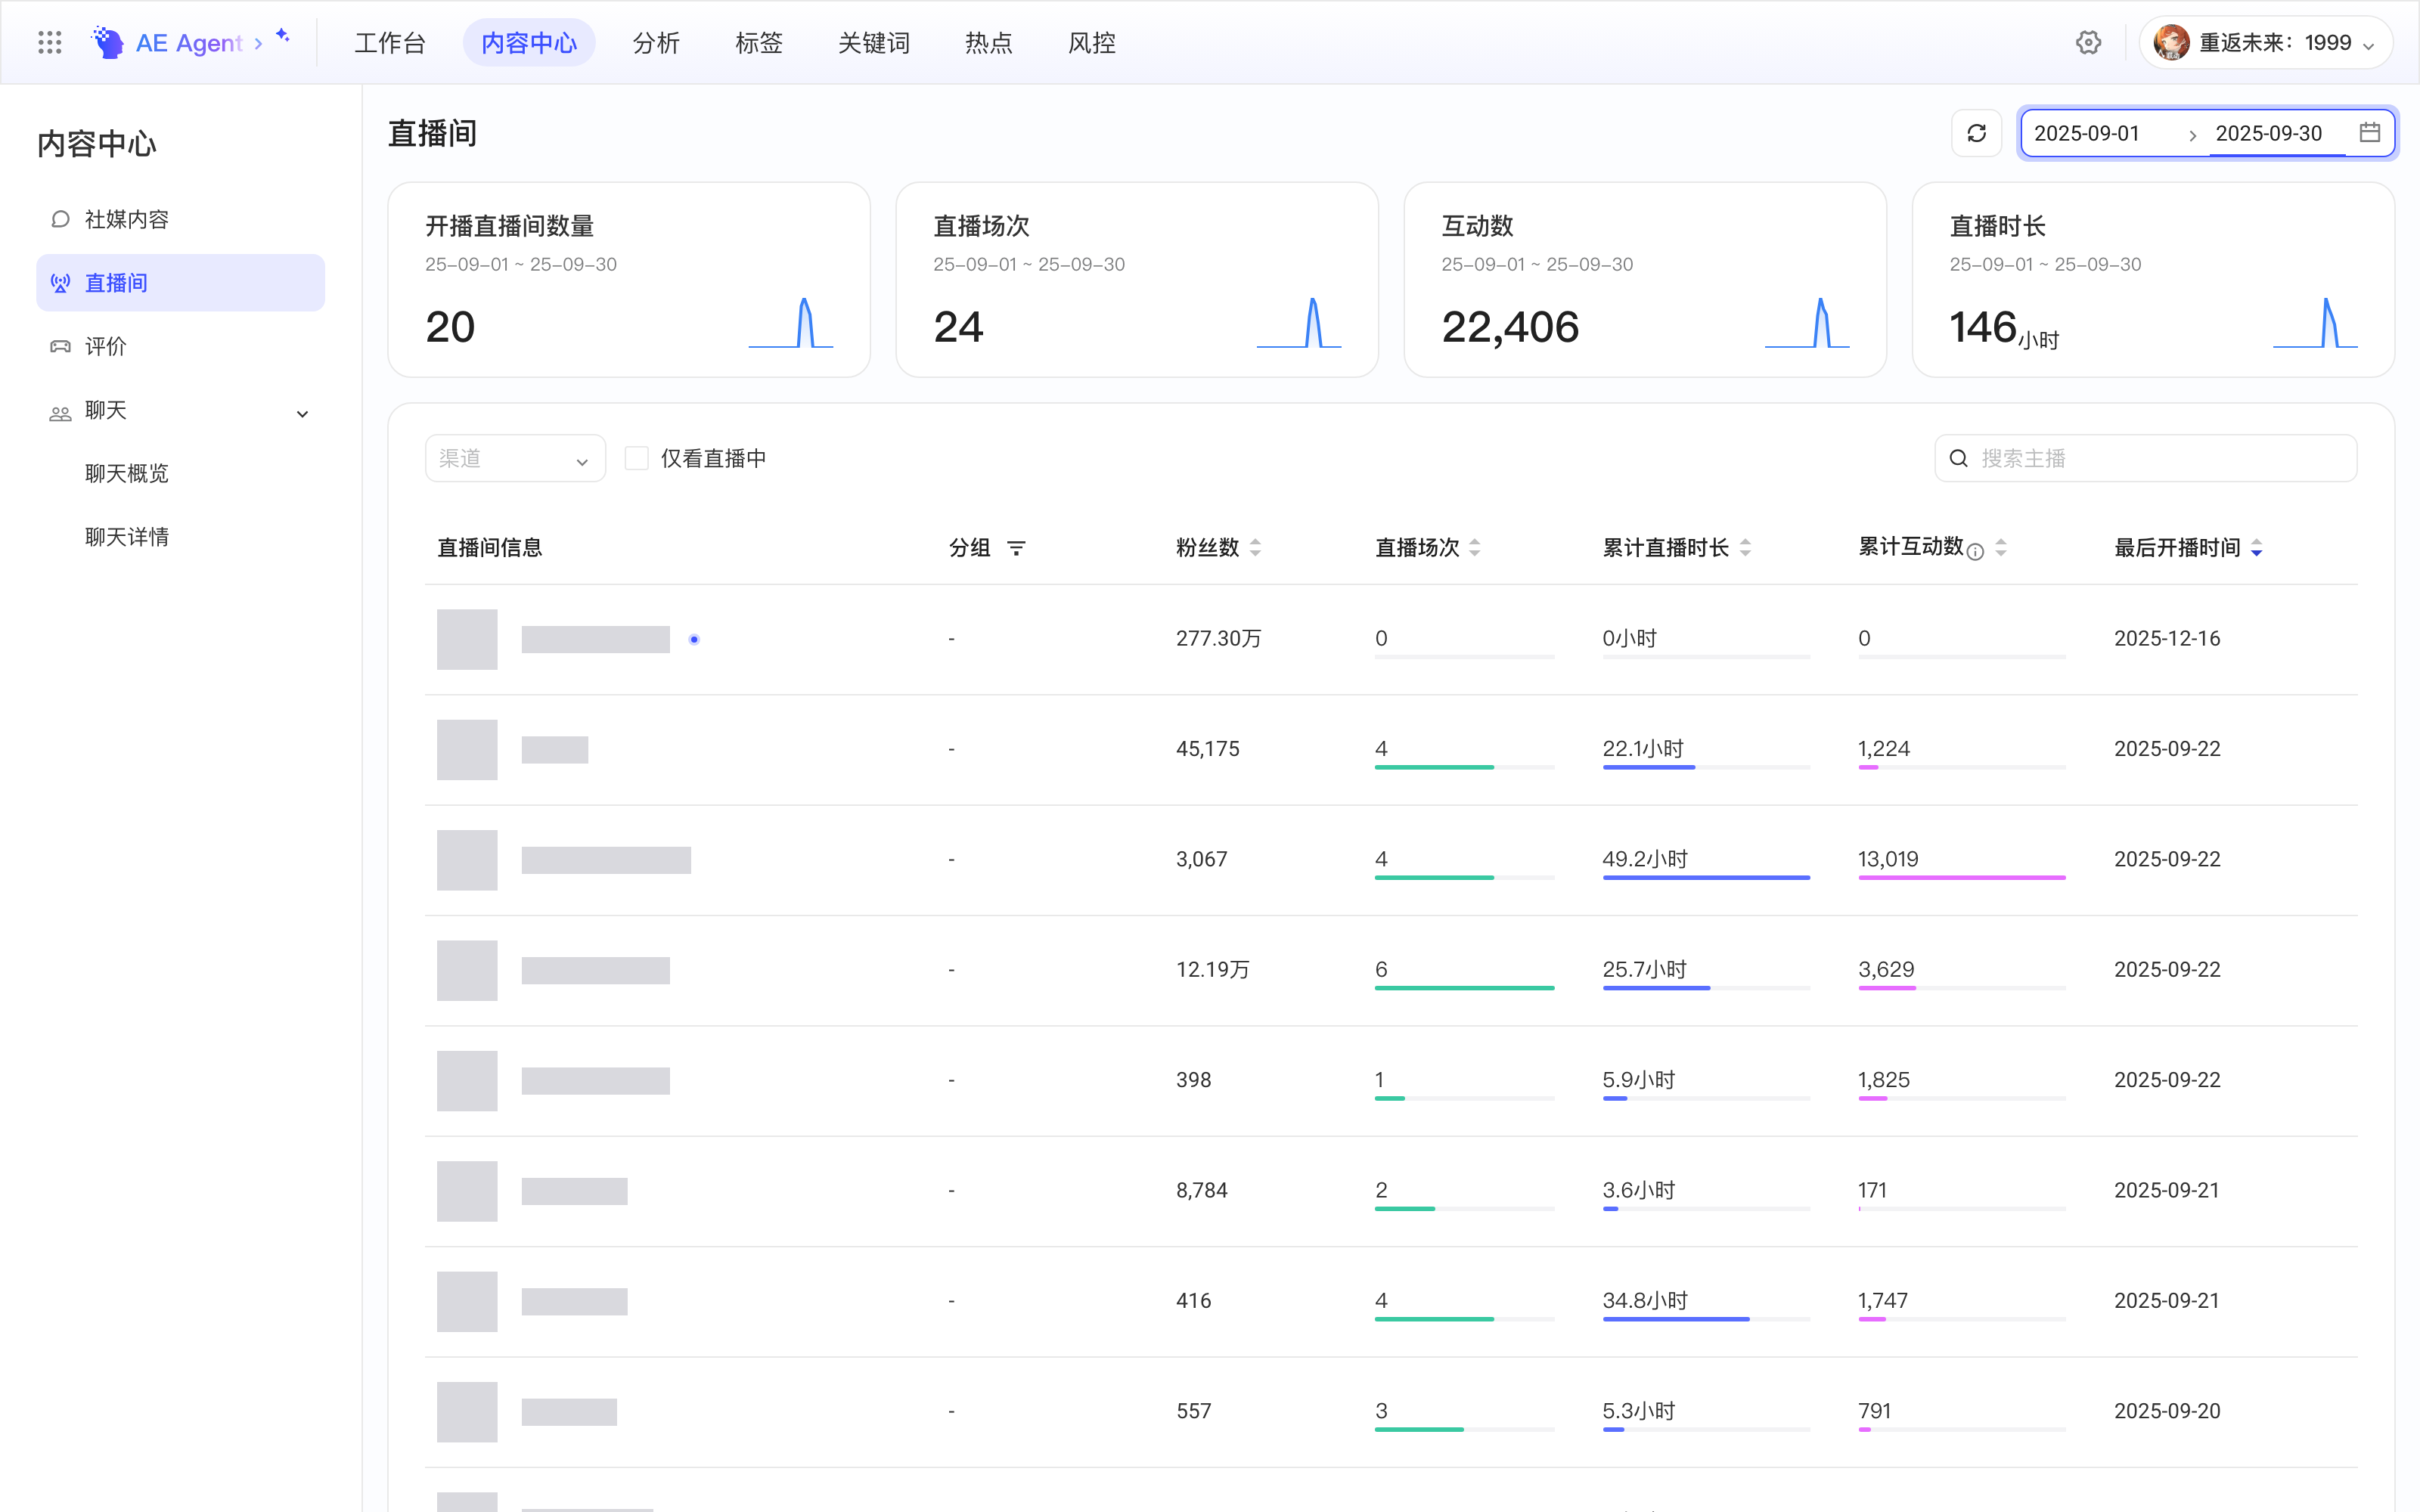
Task: Click the 13,019 interaction progress bar
Action: [x=1962, y=877]
